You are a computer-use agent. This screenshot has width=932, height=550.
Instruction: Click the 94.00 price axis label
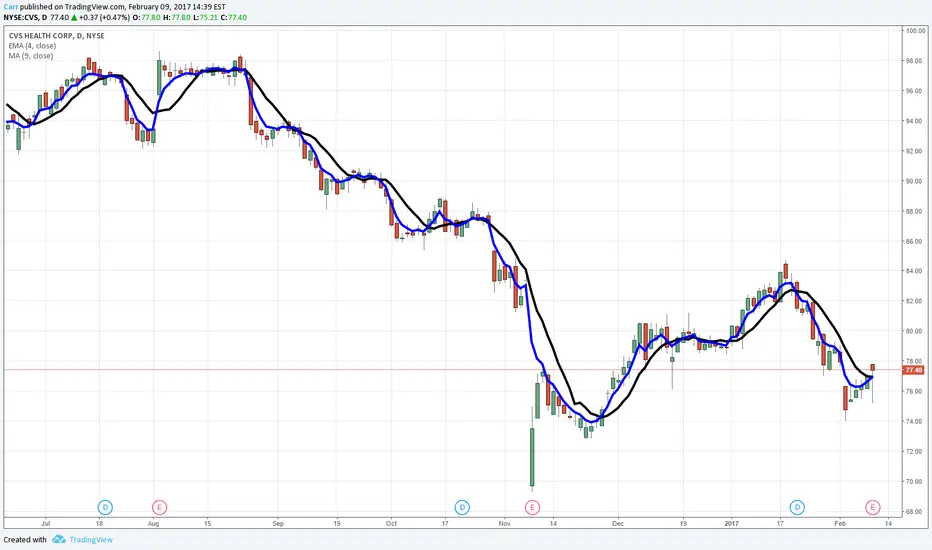point(915,121)
